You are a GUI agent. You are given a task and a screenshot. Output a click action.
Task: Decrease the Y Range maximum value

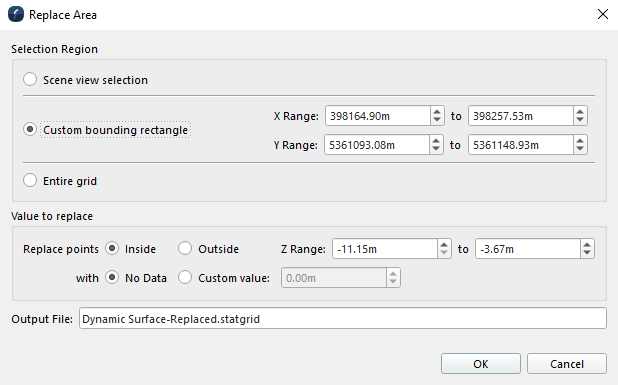click(580, 149)
